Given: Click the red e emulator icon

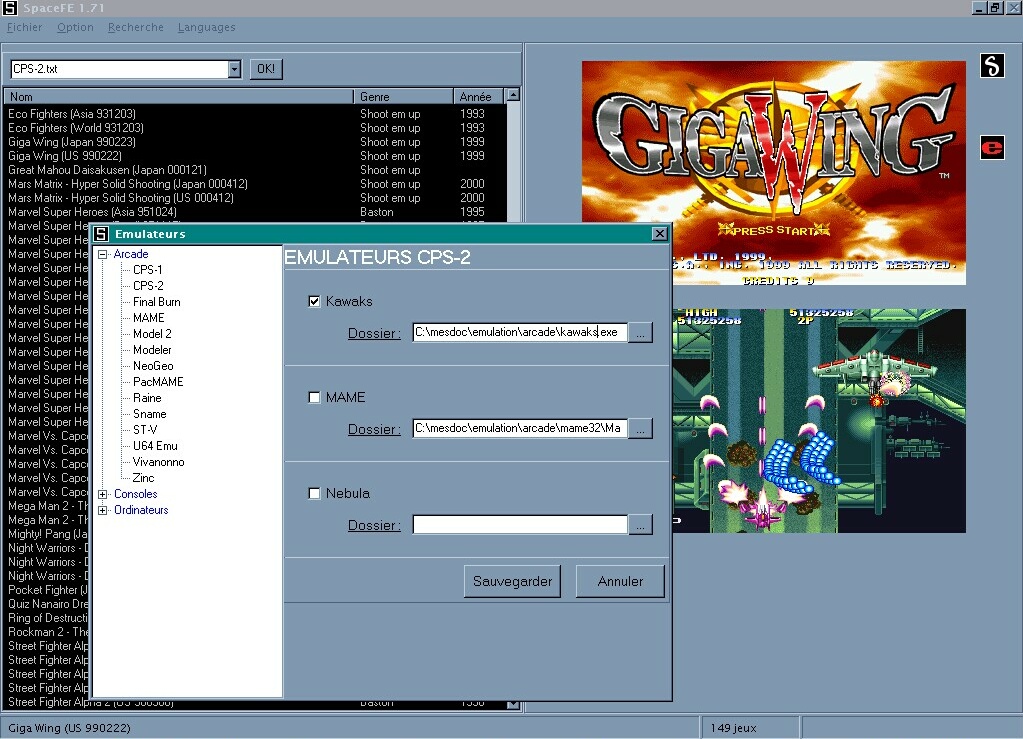Looking at the screenshot, I should 992,147.
